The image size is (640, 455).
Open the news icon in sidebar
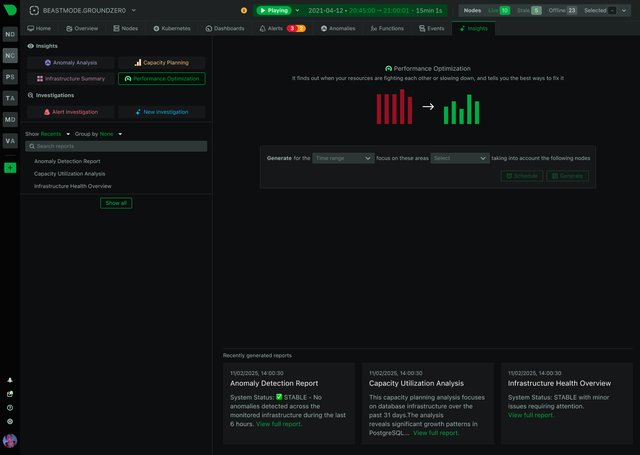pos(10,394)
